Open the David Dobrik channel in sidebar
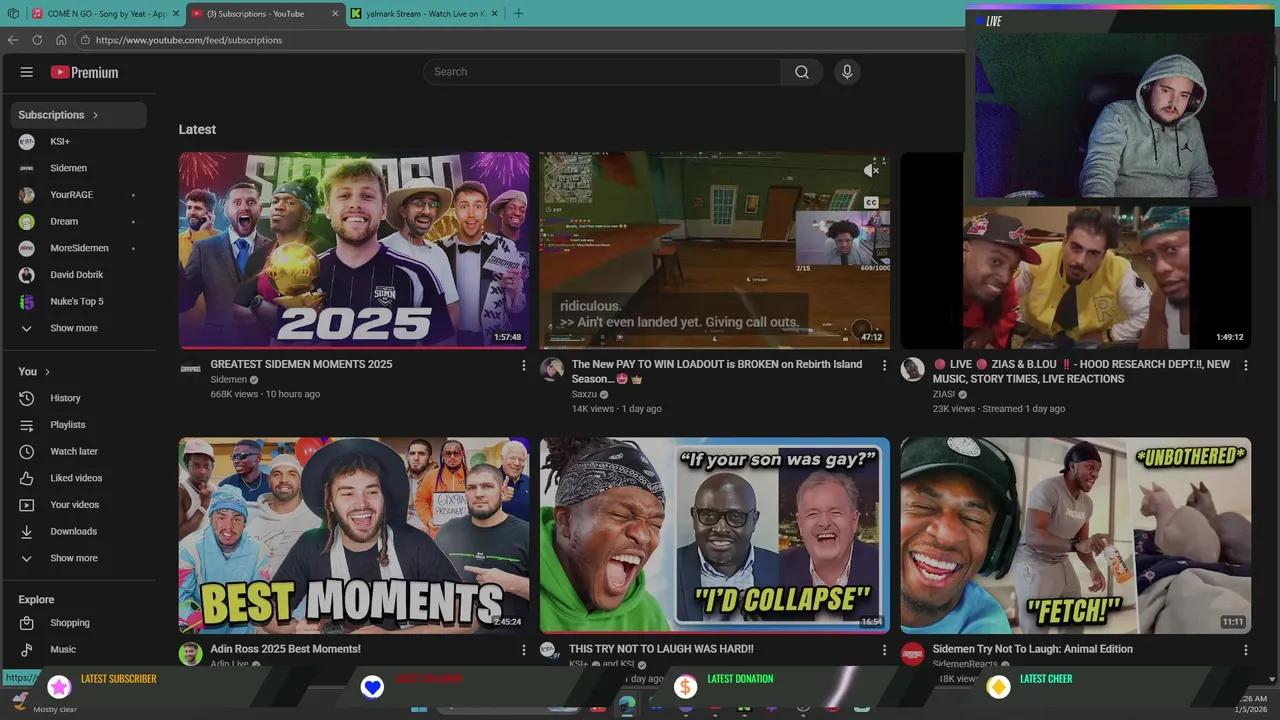Viewport: 1280px width, 720px height. click(79, 274)
